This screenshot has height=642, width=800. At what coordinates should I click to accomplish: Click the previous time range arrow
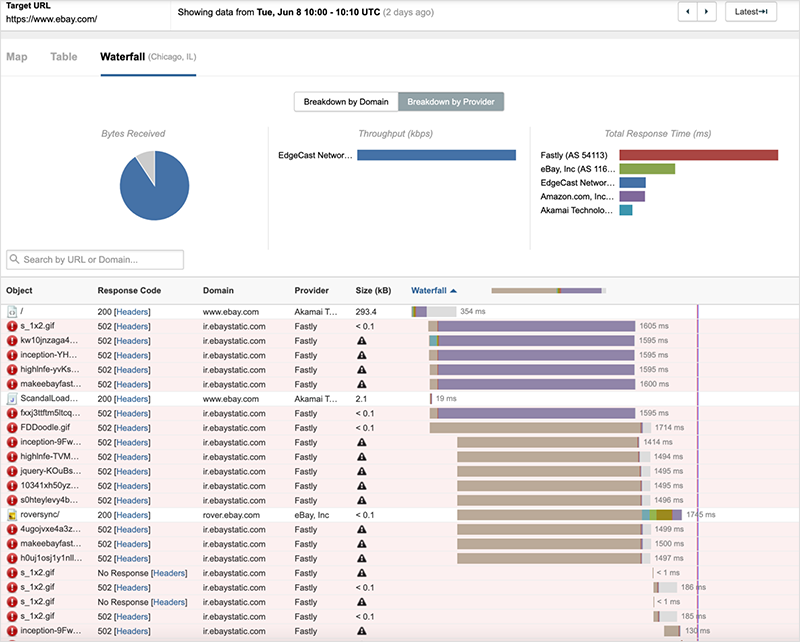[687, 12]
